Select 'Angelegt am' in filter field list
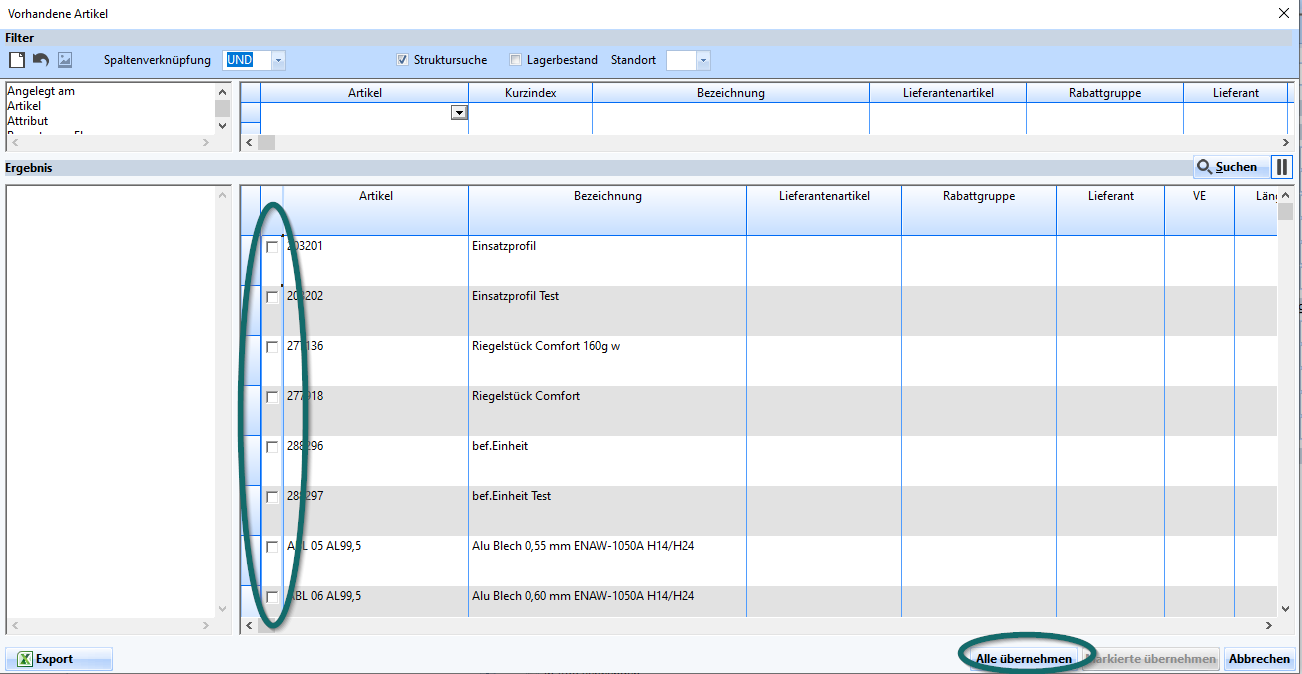 click(x=41, y=91)
